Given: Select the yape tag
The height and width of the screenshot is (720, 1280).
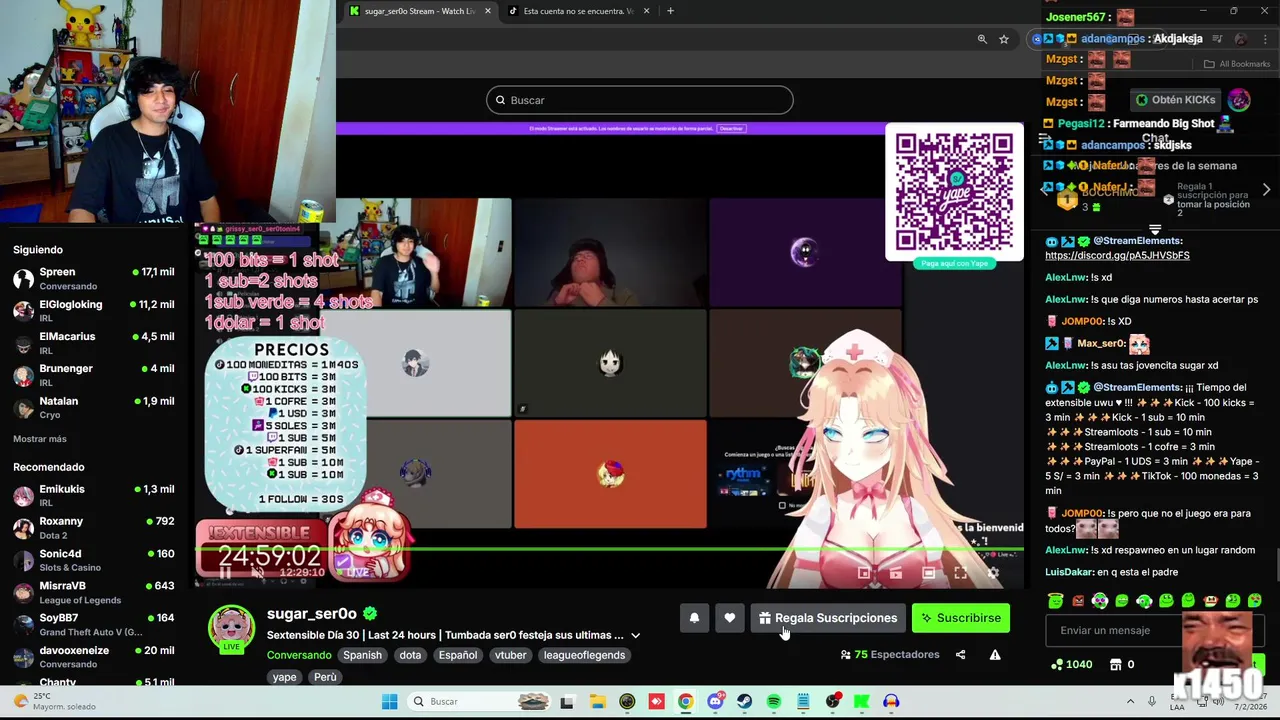Looking at the screenshot, I should pos(284,677).
